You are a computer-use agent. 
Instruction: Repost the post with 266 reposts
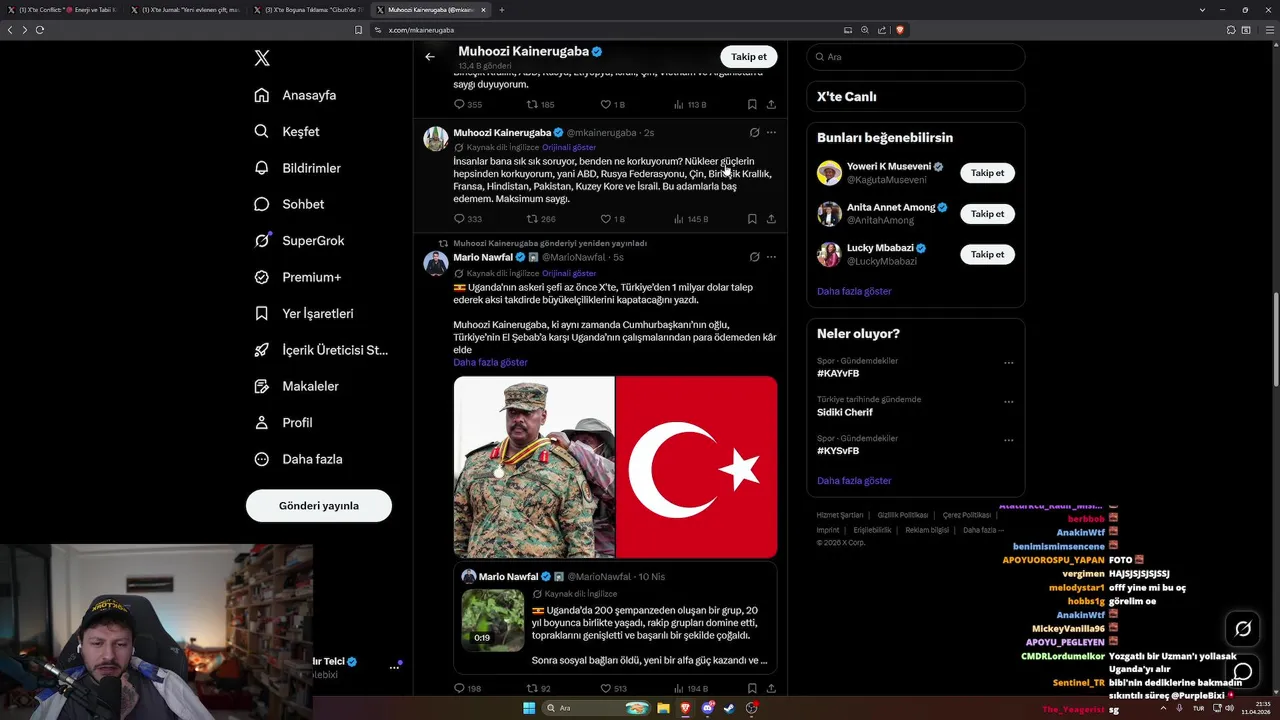coord(541,219)
